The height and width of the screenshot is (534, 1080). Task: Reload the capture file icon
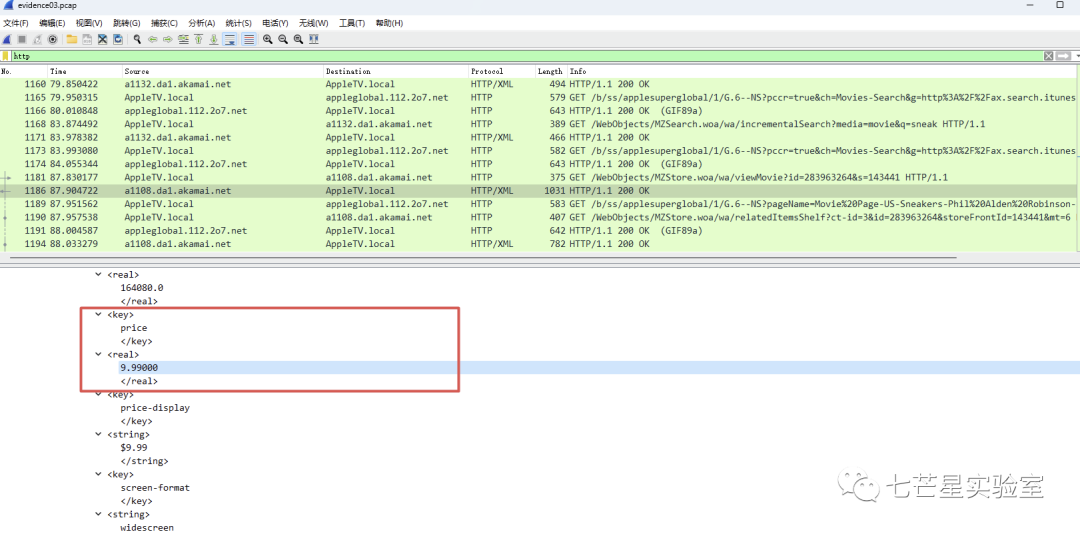tap(118, 39)
